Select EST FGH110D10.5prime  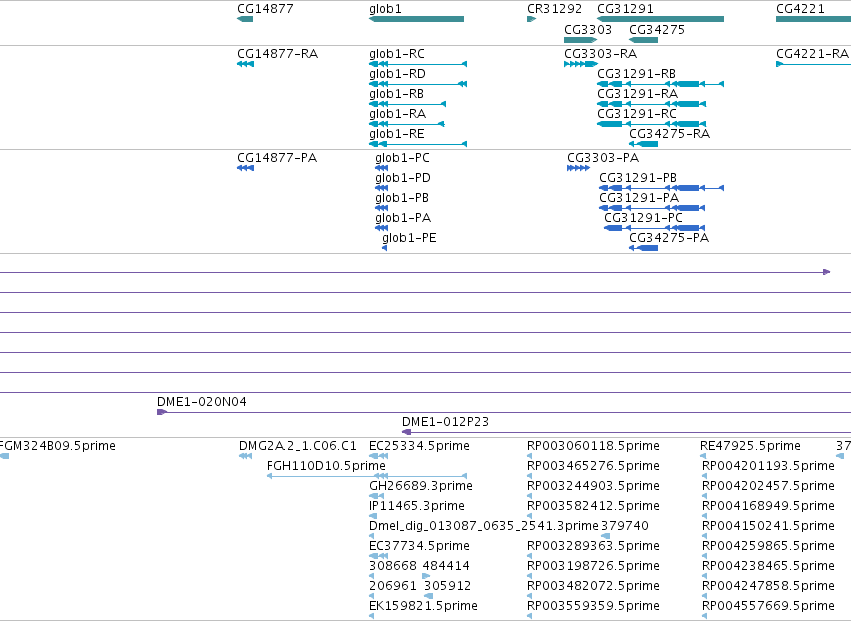(x=367, y=476)
